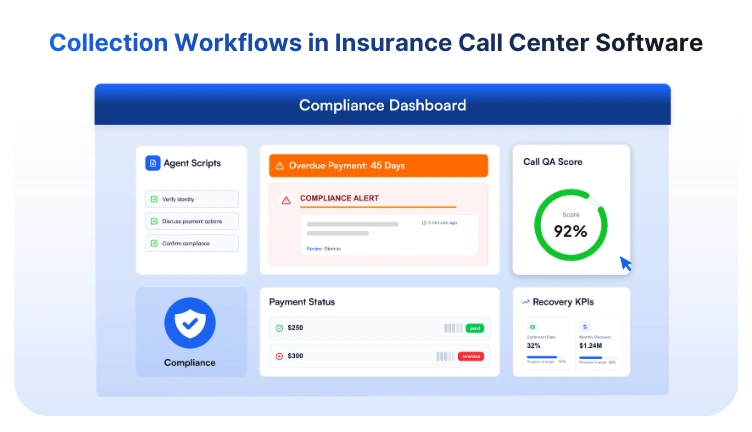Click the Agent Scripts heading
This screenshot has height=432, width=752.
tap(192, 163)
